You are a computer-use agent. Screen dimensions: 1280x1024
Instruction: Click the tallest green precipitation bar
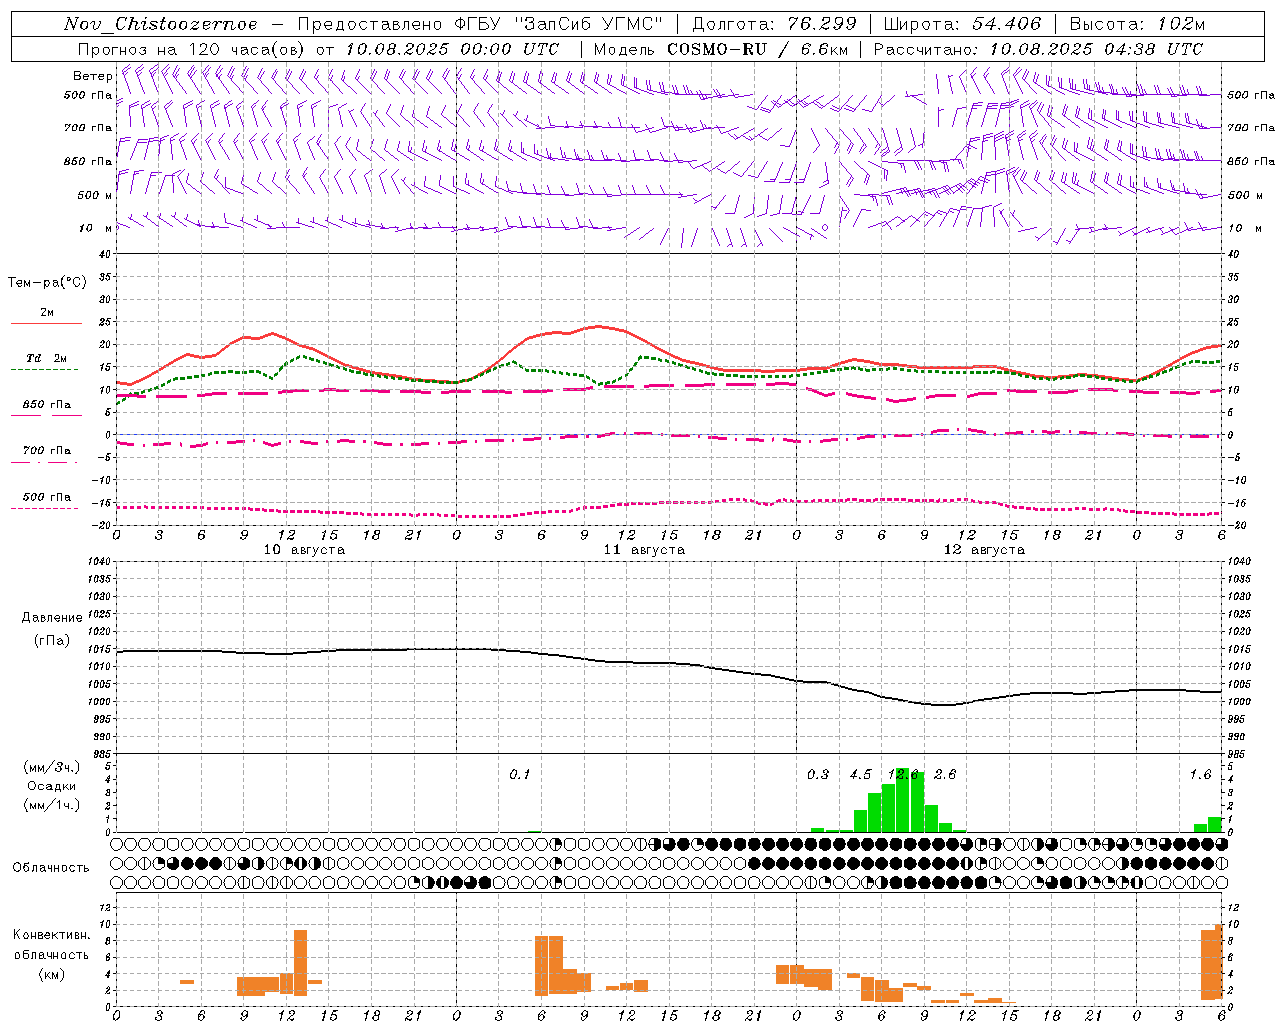tap(903, 800)
